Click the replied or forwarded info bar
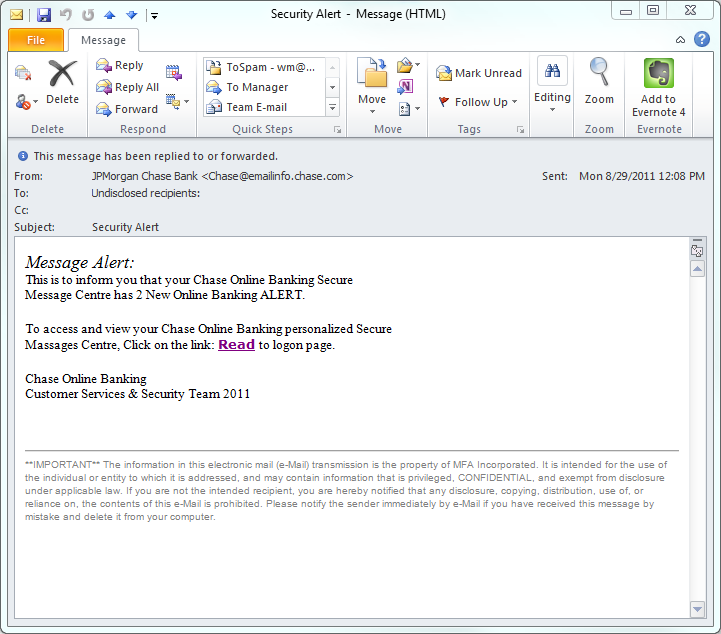This screenshot has width=721, height=634. click(147, 156)
